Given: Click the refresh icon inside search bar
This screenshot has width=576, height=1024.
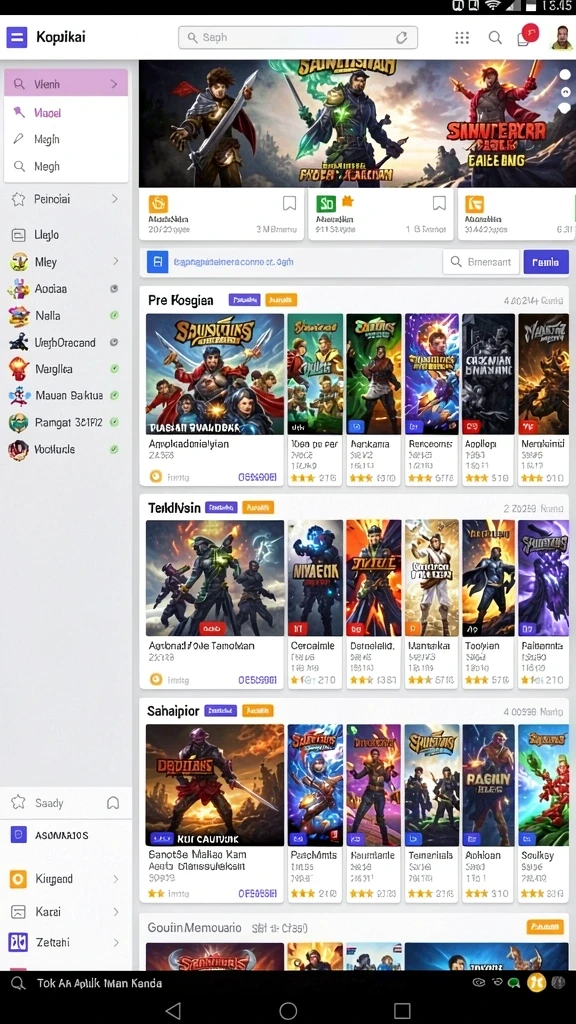Looking at the screenshot, I should [x=402, y=38].
